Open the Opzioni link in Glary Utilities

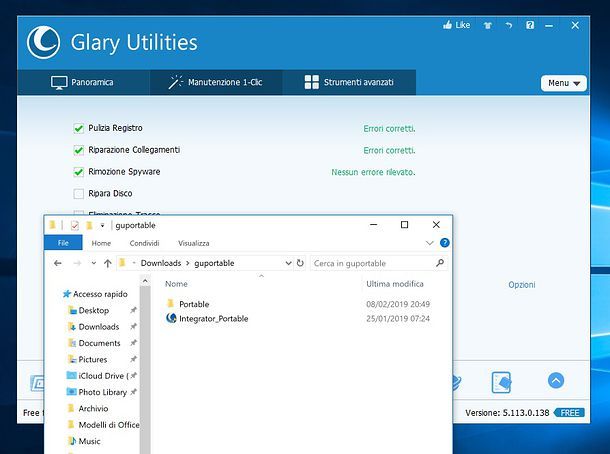tap(522, 285)
